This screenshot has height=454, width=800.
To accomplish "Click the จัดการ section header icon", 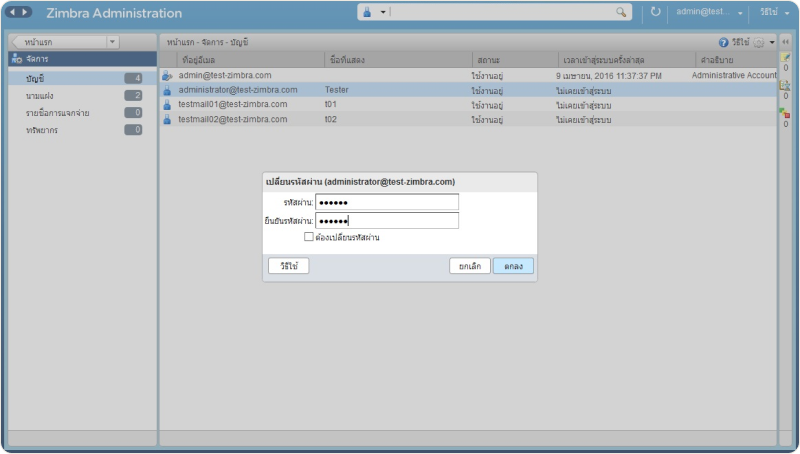I will point(16,59).
